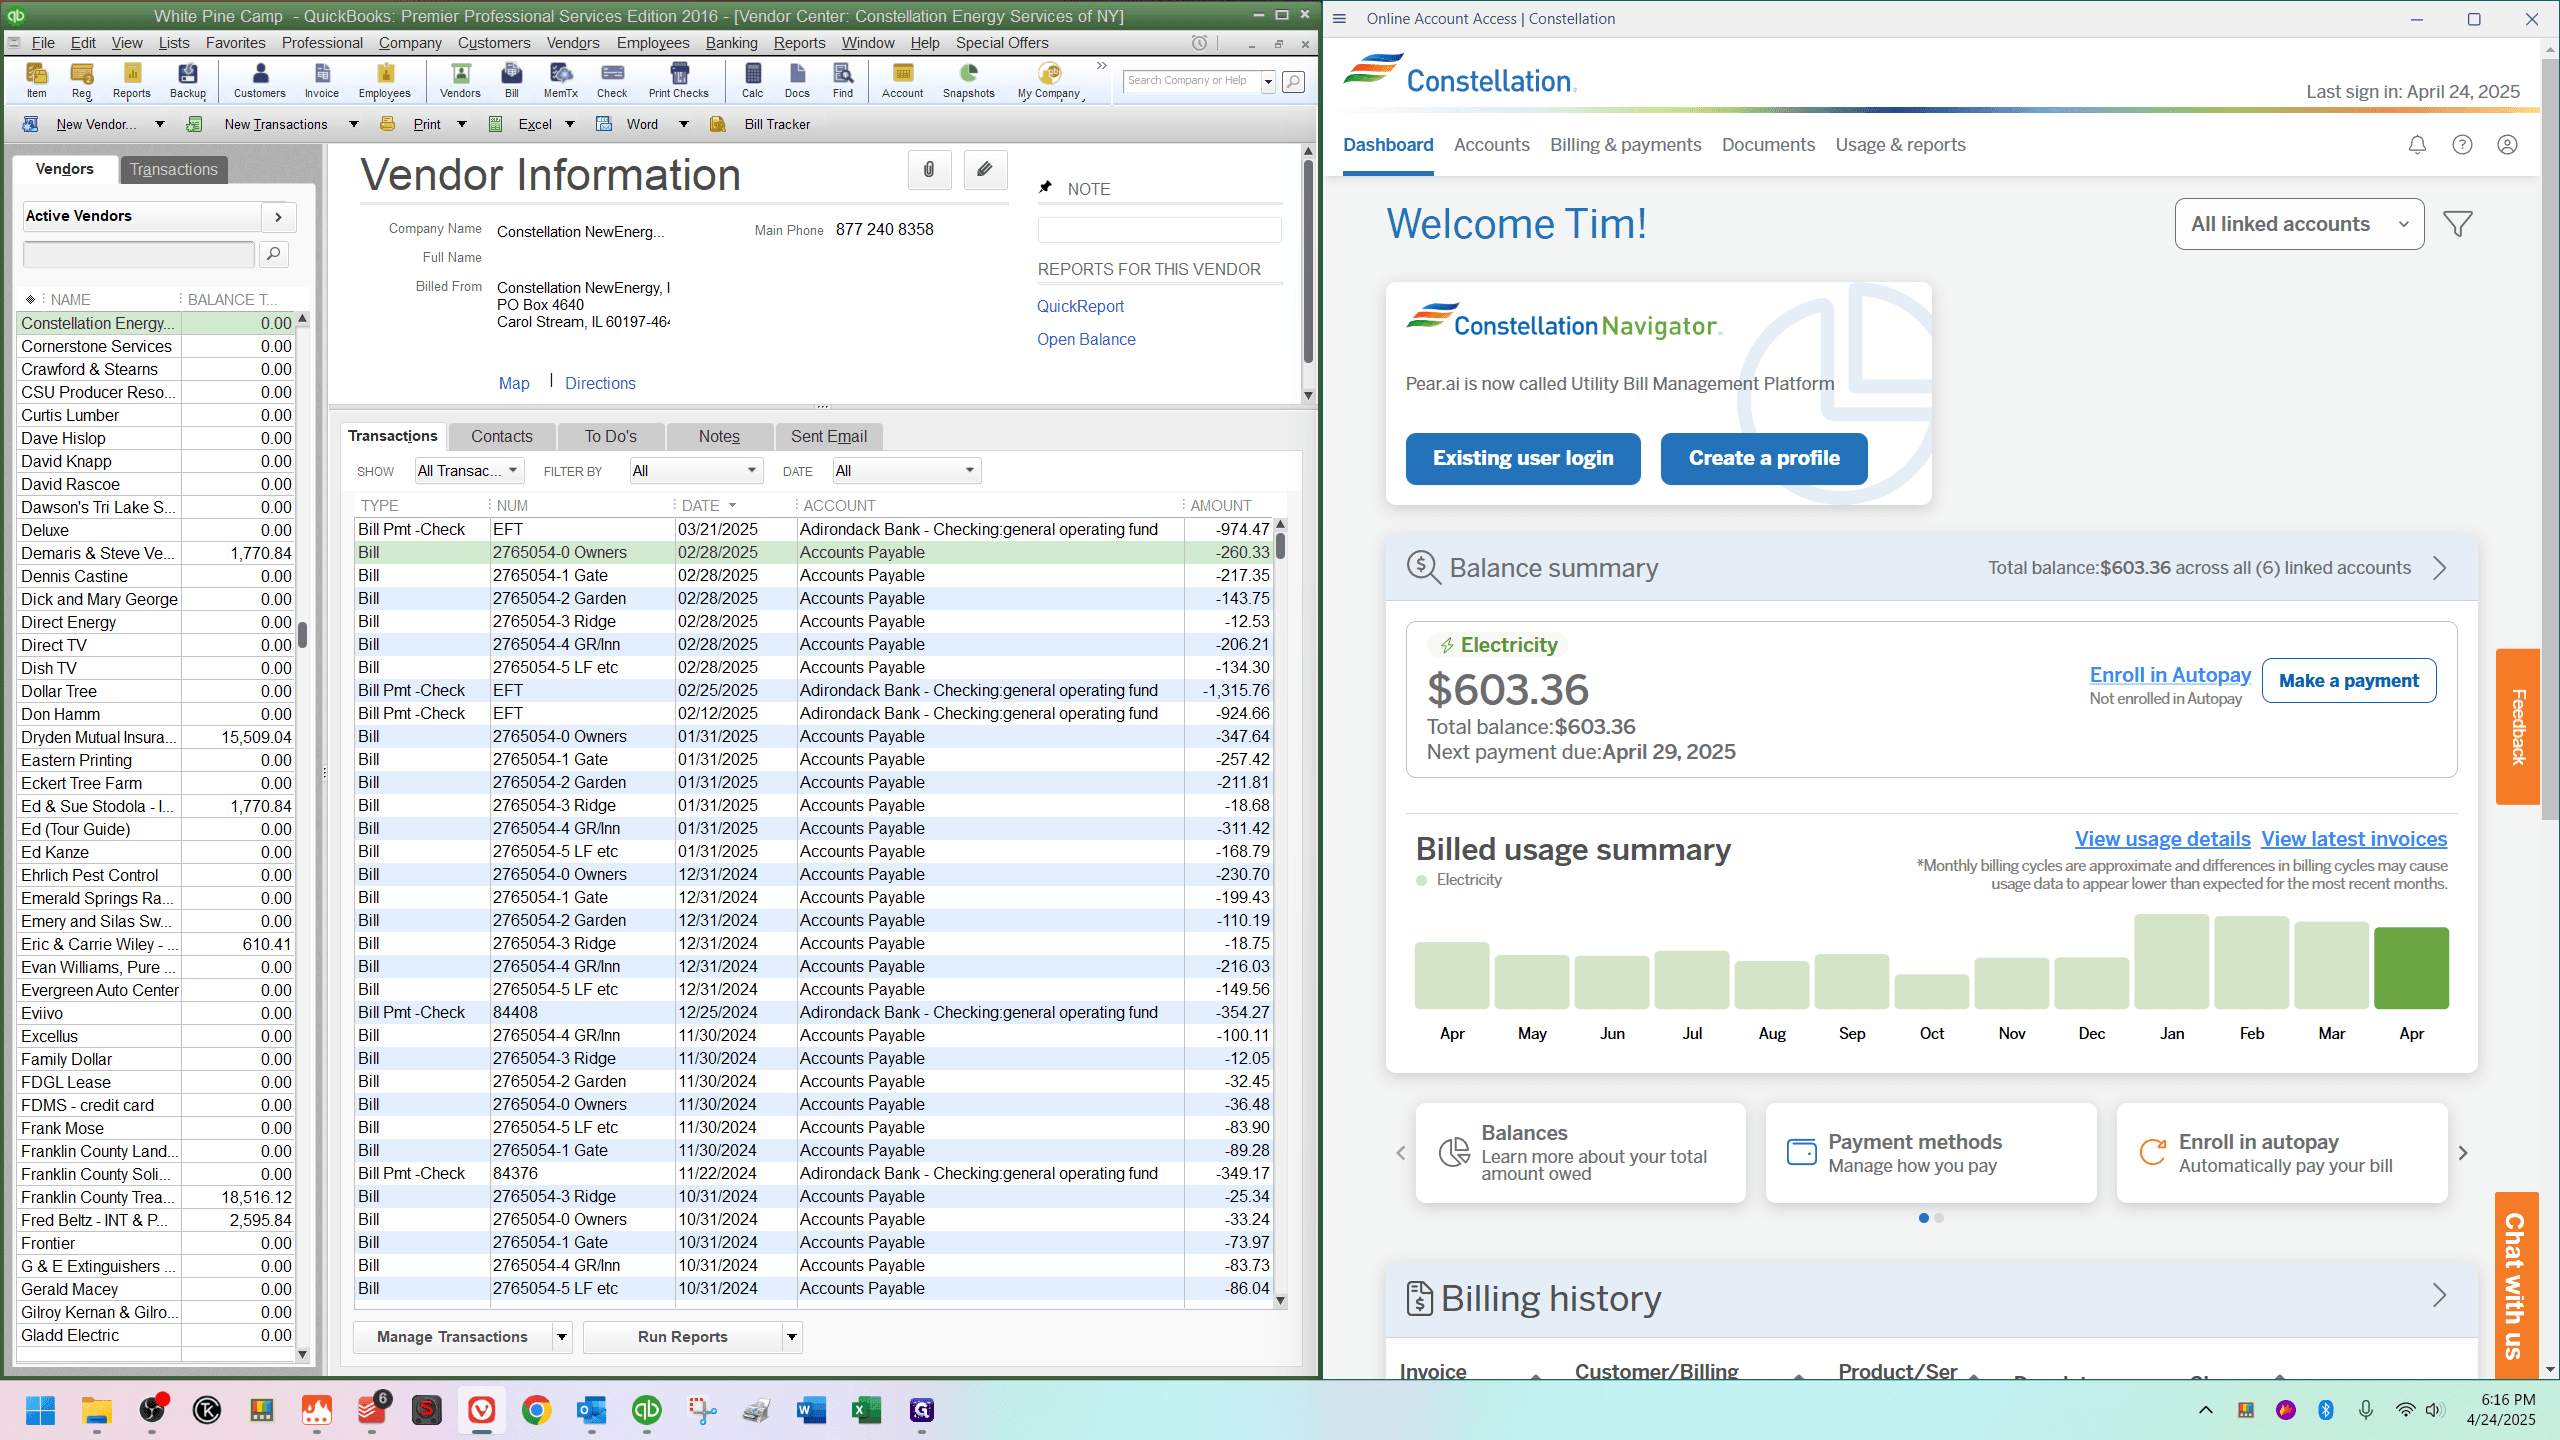The image size is (2560, 1440).
Task: Expand the Balance summary chevron
Action: (2439, 568)
